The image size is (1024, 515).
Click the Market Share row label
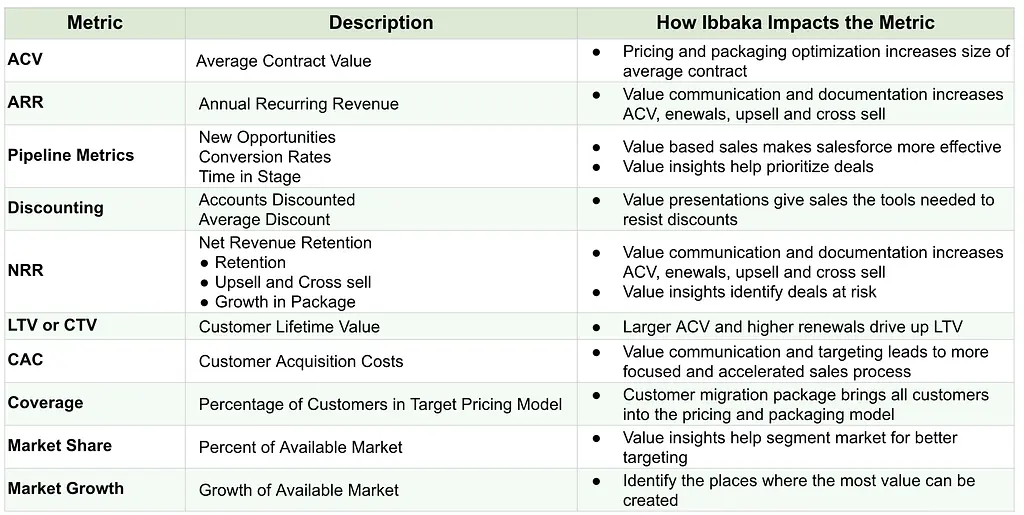pos(59,445)
